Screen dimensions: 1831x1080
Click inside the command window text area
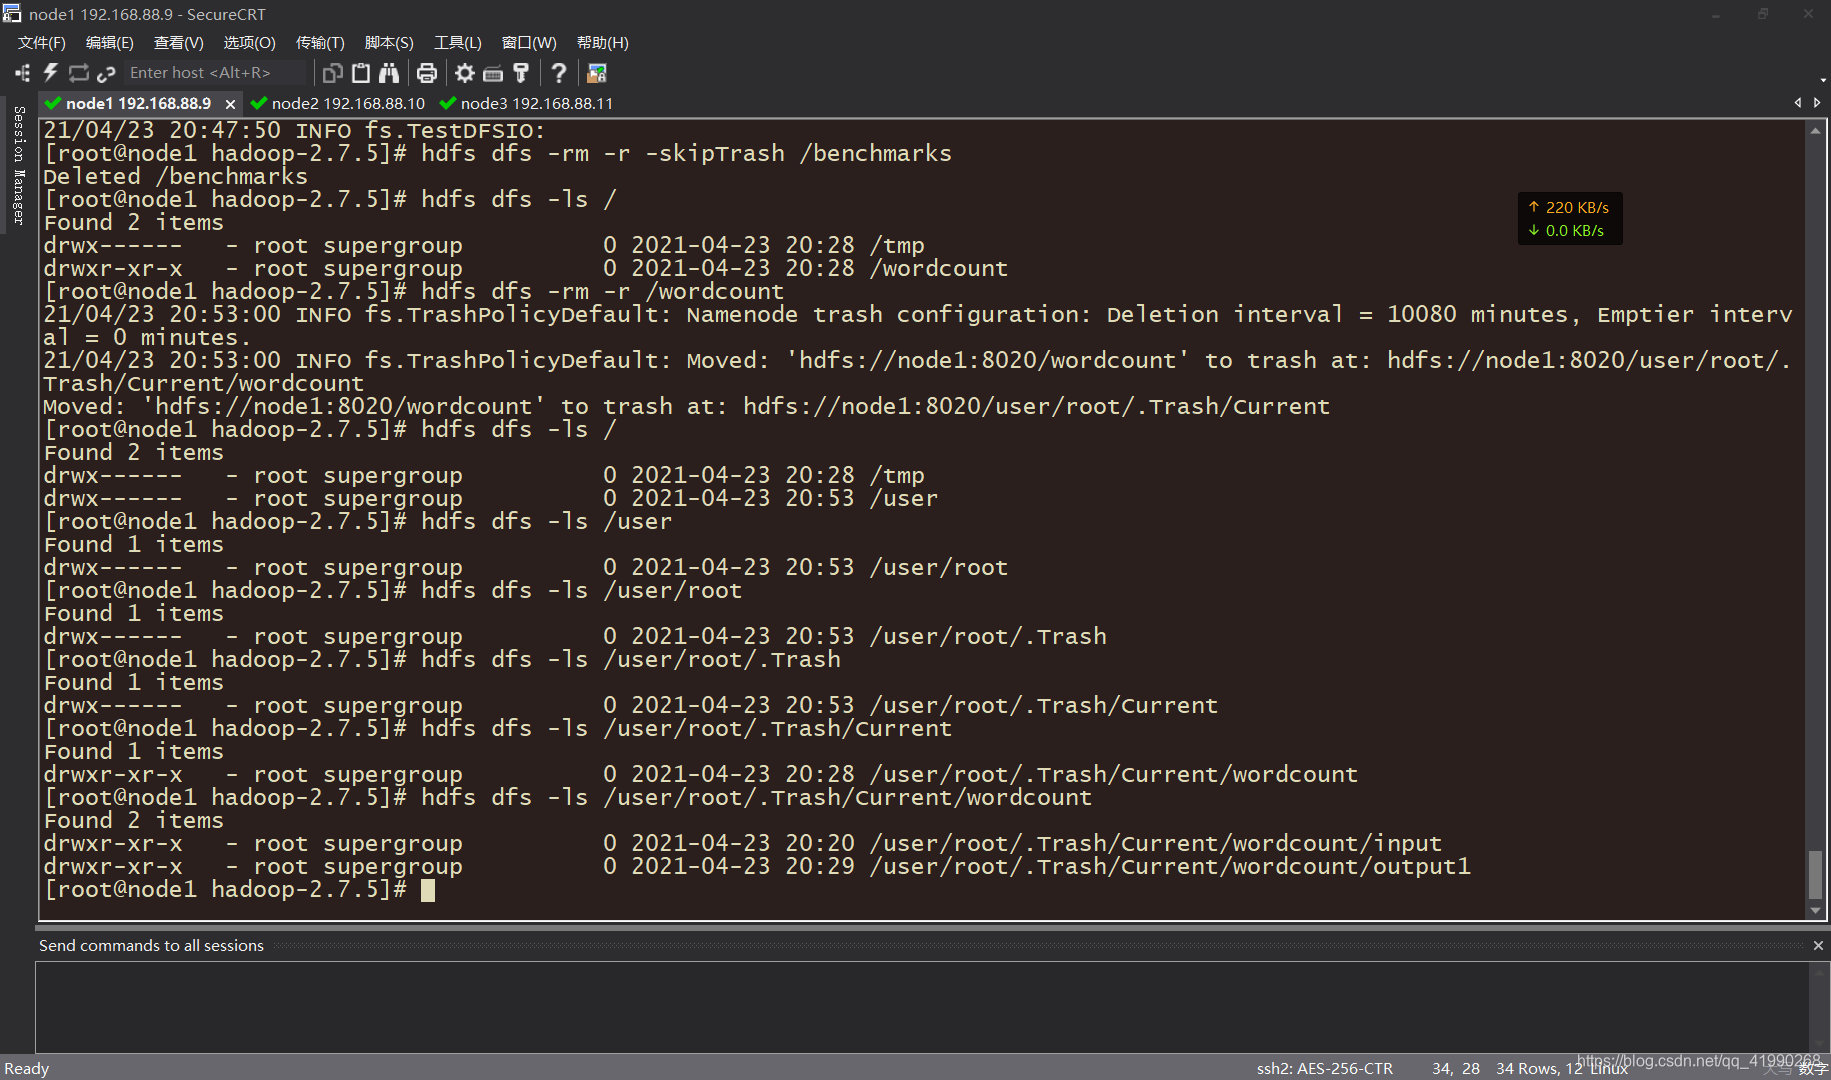coord(921,1006)
